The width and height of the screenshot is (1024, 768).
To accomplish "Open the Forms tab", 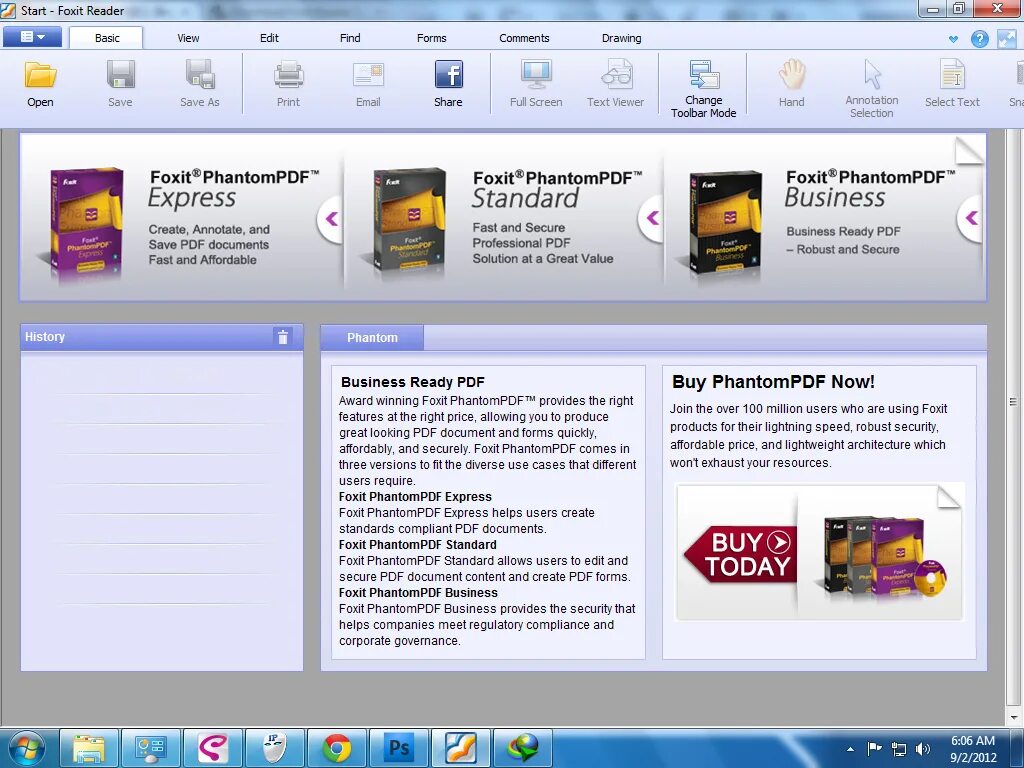I will (432, 38).
